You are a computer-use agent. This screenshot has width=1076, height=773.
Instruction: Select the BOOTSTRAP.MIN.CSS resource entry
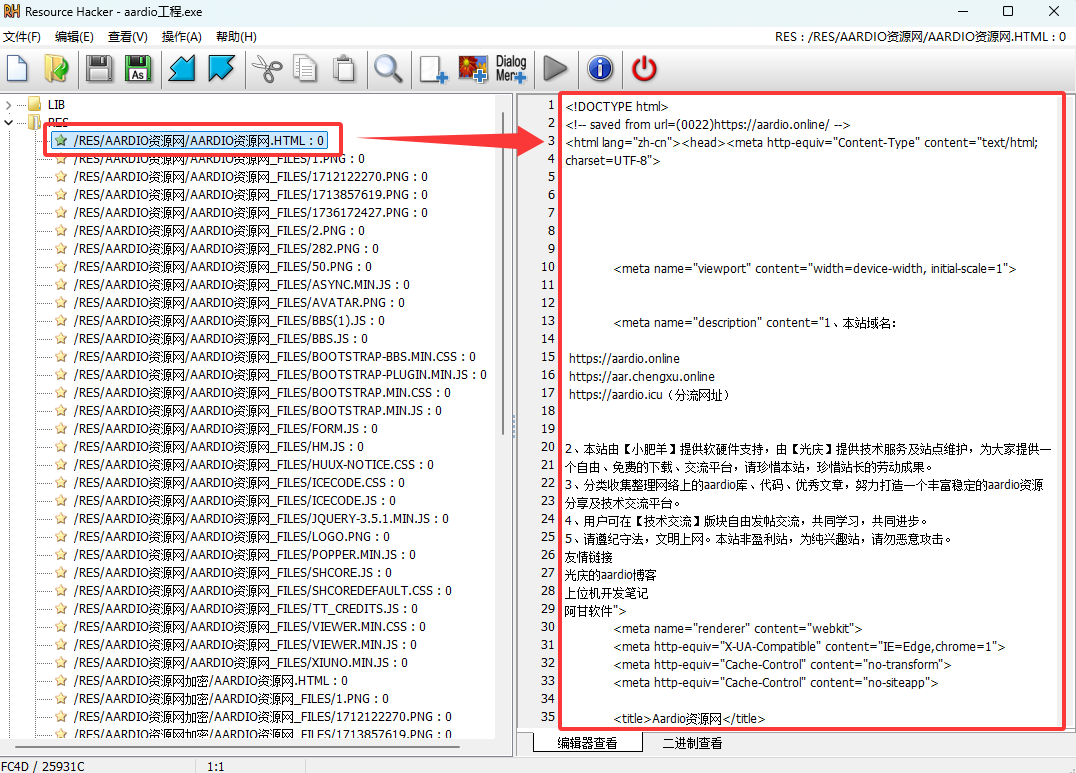pos(262,393)
